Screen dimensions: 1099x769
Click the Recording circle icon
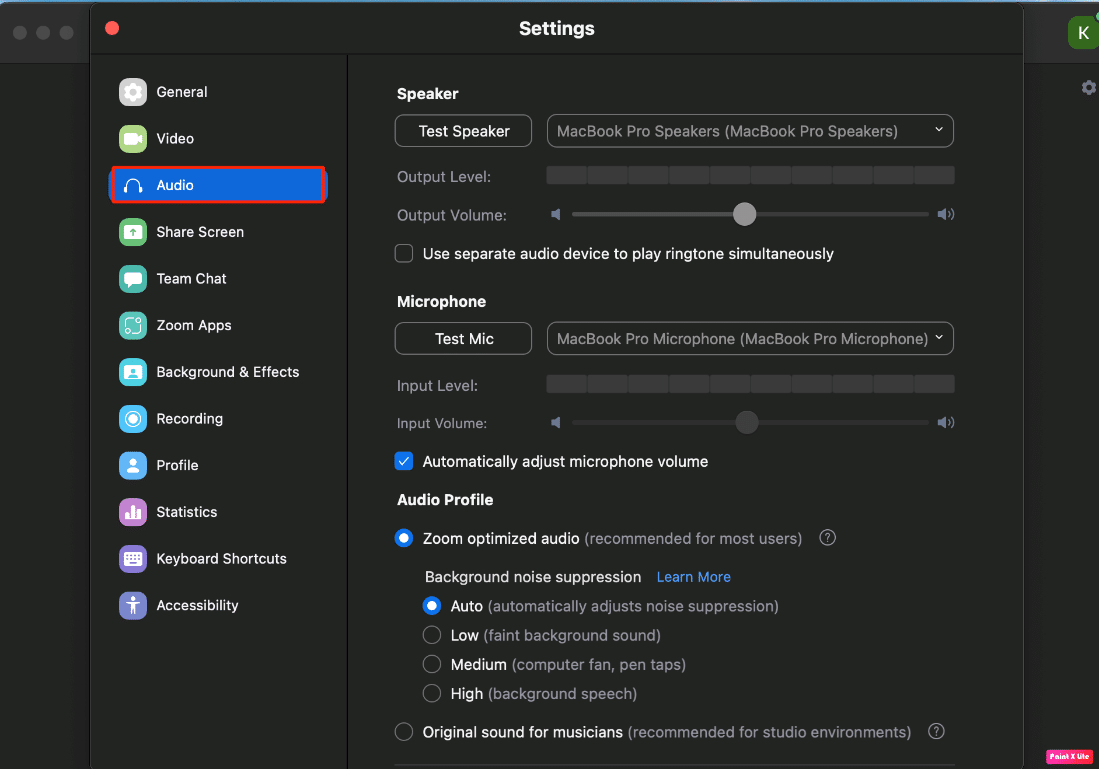[x=132, y=419]
